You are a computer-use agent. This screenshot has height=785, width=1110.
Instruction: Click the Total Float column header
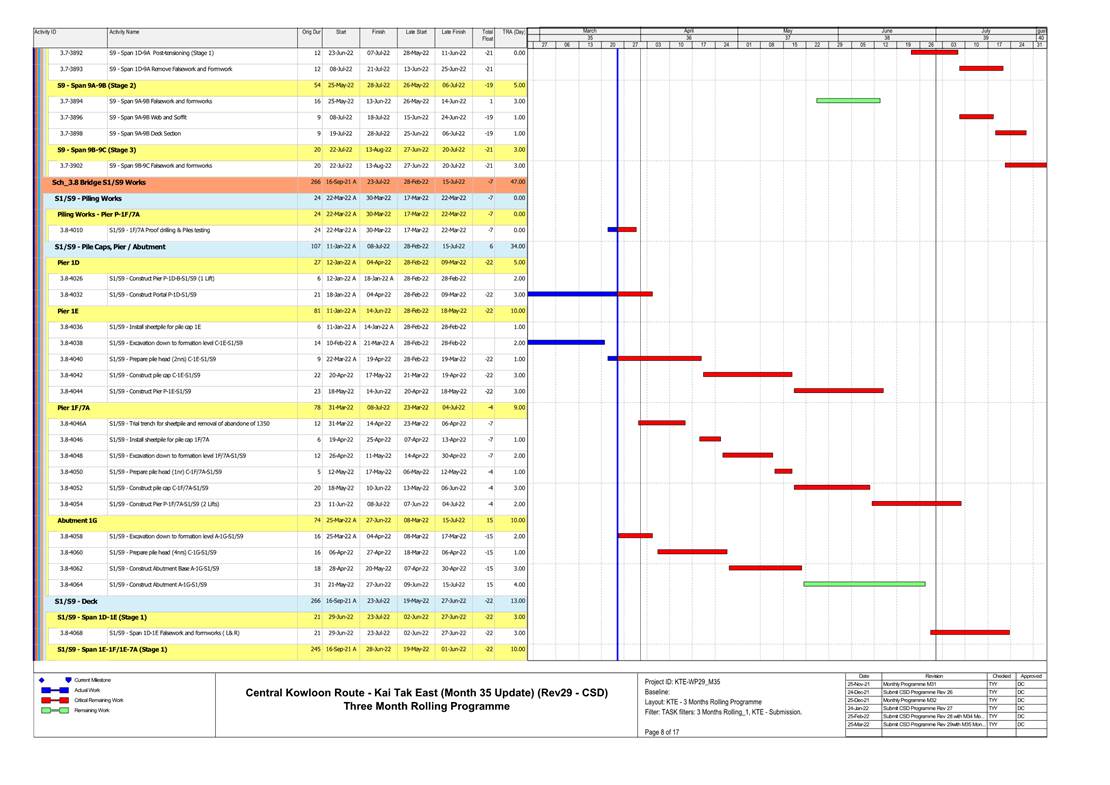pos(487,36)
